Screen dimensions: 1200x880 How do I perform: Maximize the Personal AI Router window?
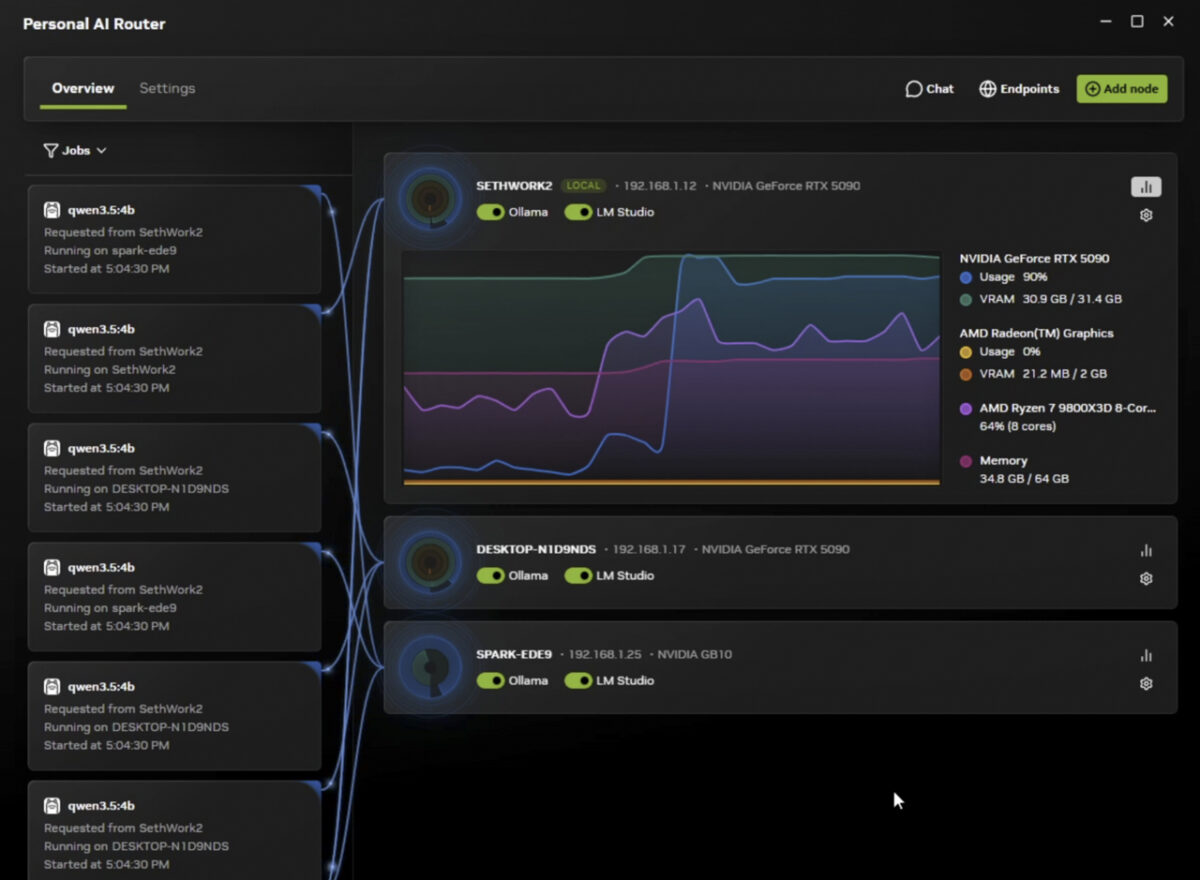[1137, 21]
